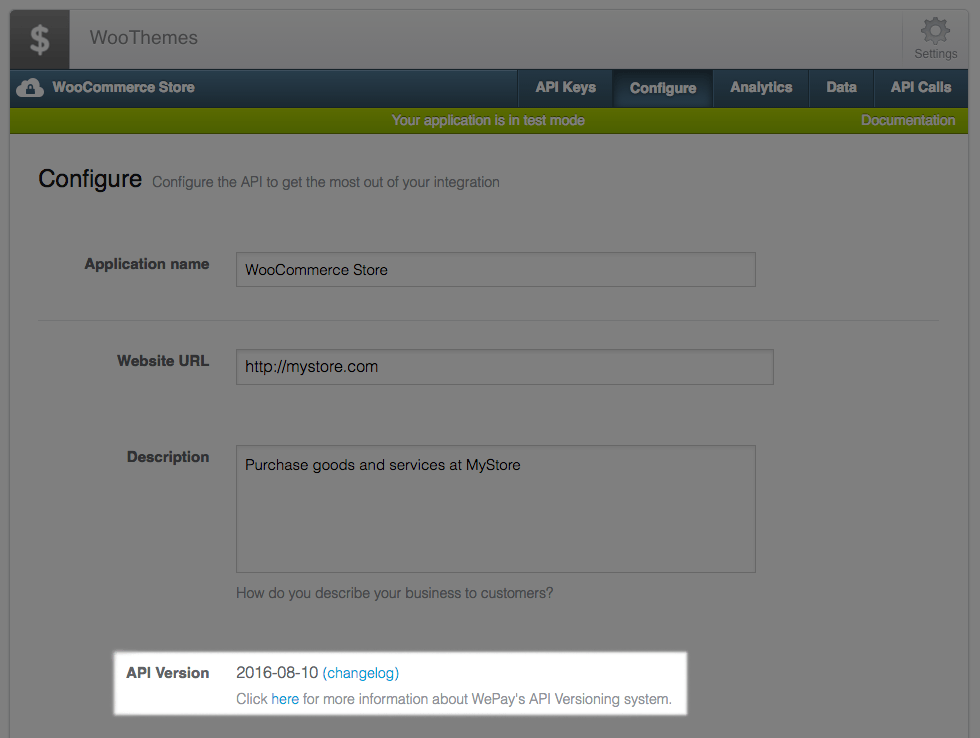Click the Description text area
Viewport: 980px width, 738px height.
coord(495,508)
